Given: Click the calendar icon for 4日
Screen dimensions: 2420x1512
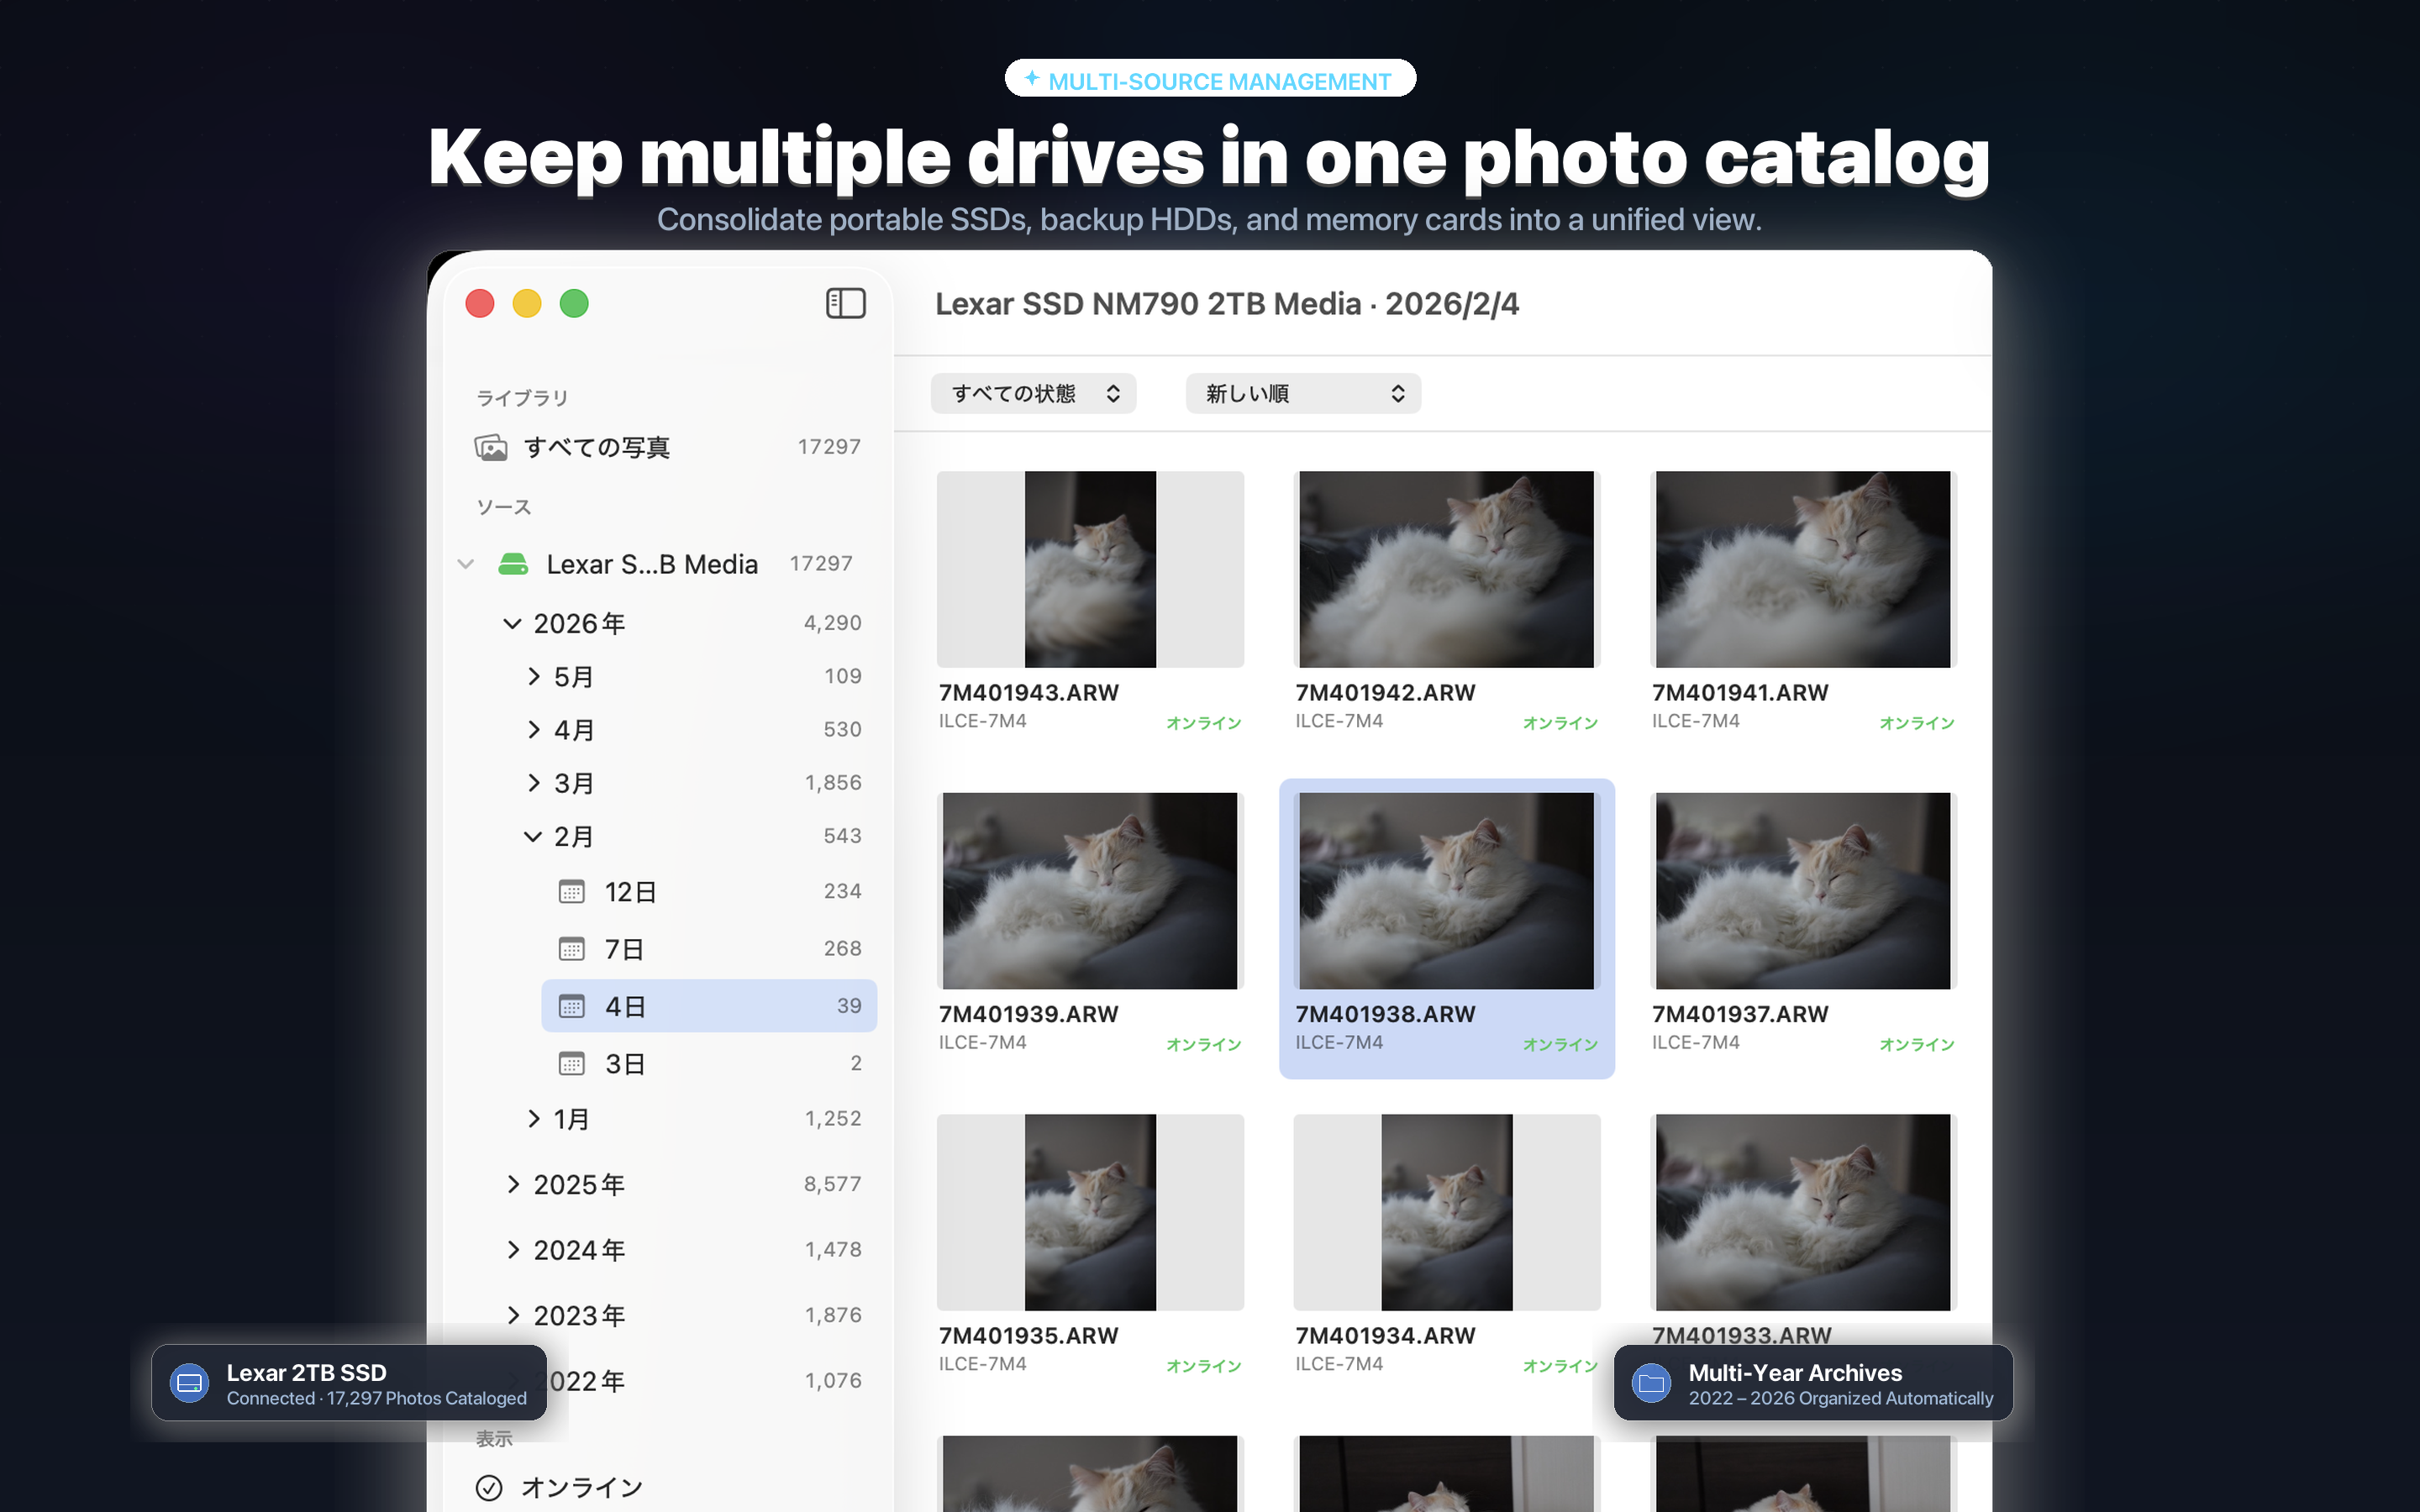Looking at the screenshot, I should click(x=571, y=1006).
